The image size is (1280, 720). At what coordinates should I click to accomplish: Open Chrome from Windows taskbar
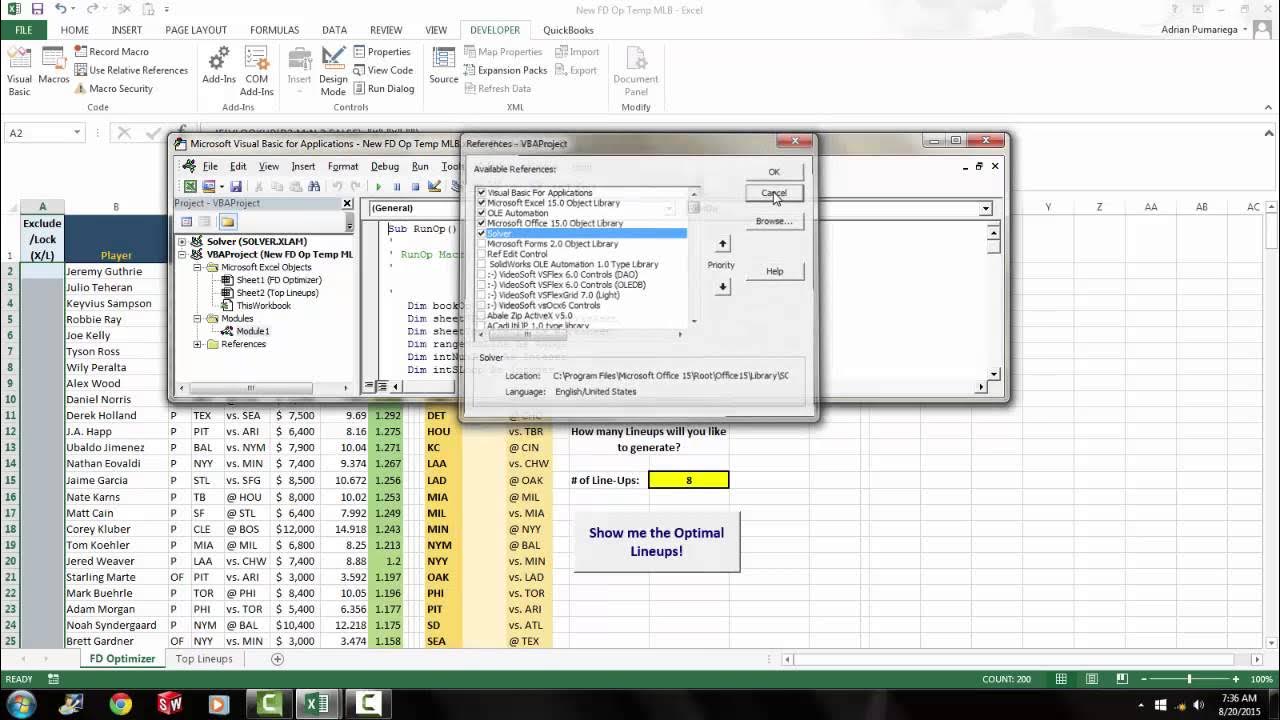click(x=120, y=704)
